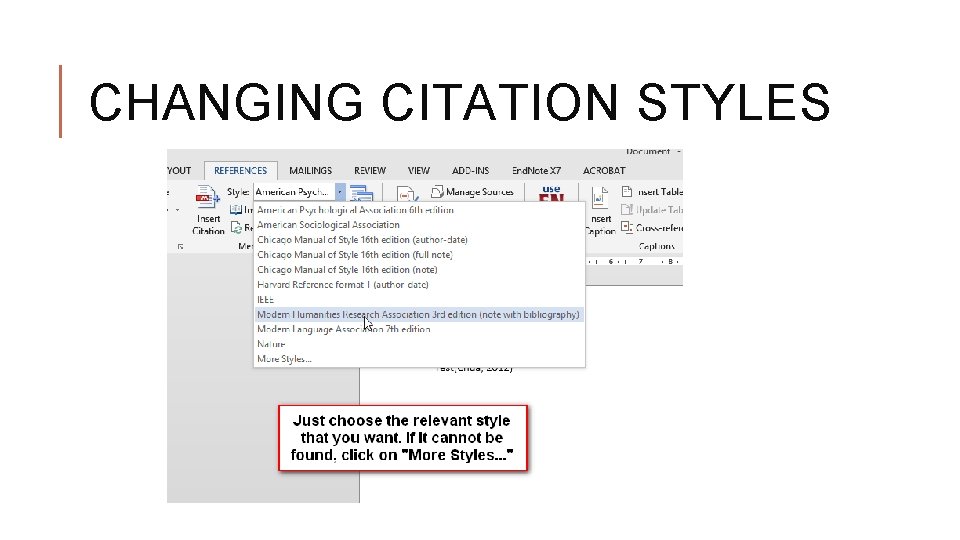960x540 pixels.
Task: Choose Chicago Manual of Style 16th edition (note)
Action: [x=419, y=270]
